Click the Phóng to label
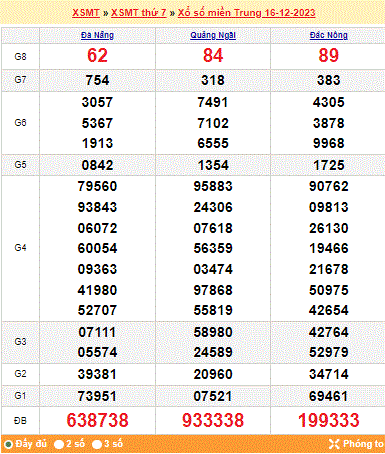 (x=363, y=444)
